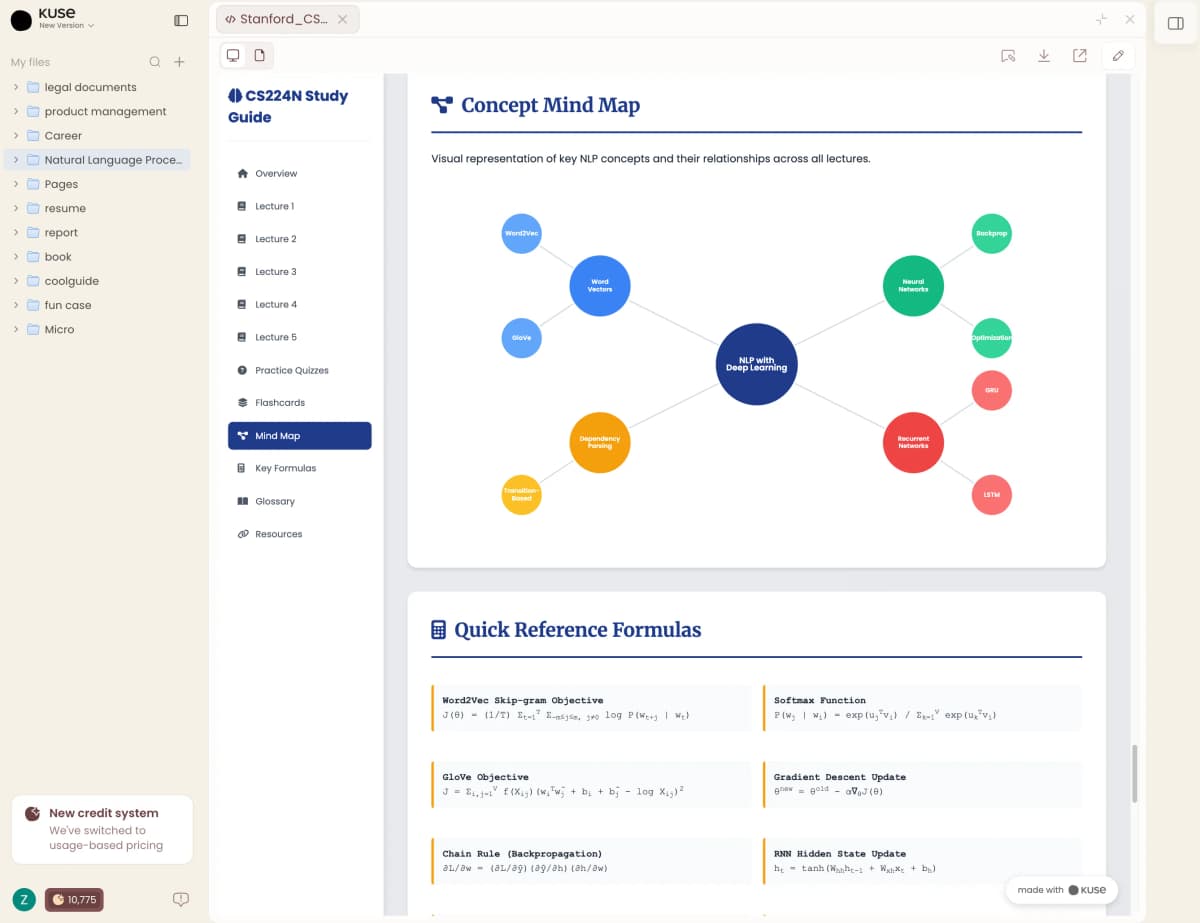Click the 10,775 credits button
Screen dimensions: 1200x923
[73, 900]
